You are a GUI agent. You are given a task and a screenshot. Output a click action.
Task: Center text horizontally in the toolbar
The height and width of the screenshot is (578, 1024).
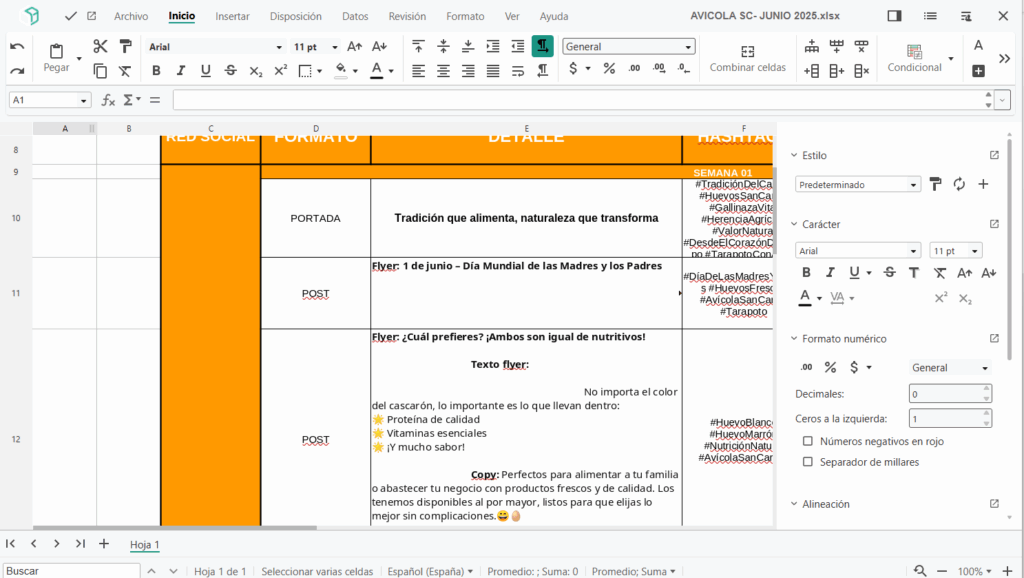coord(442,71)
